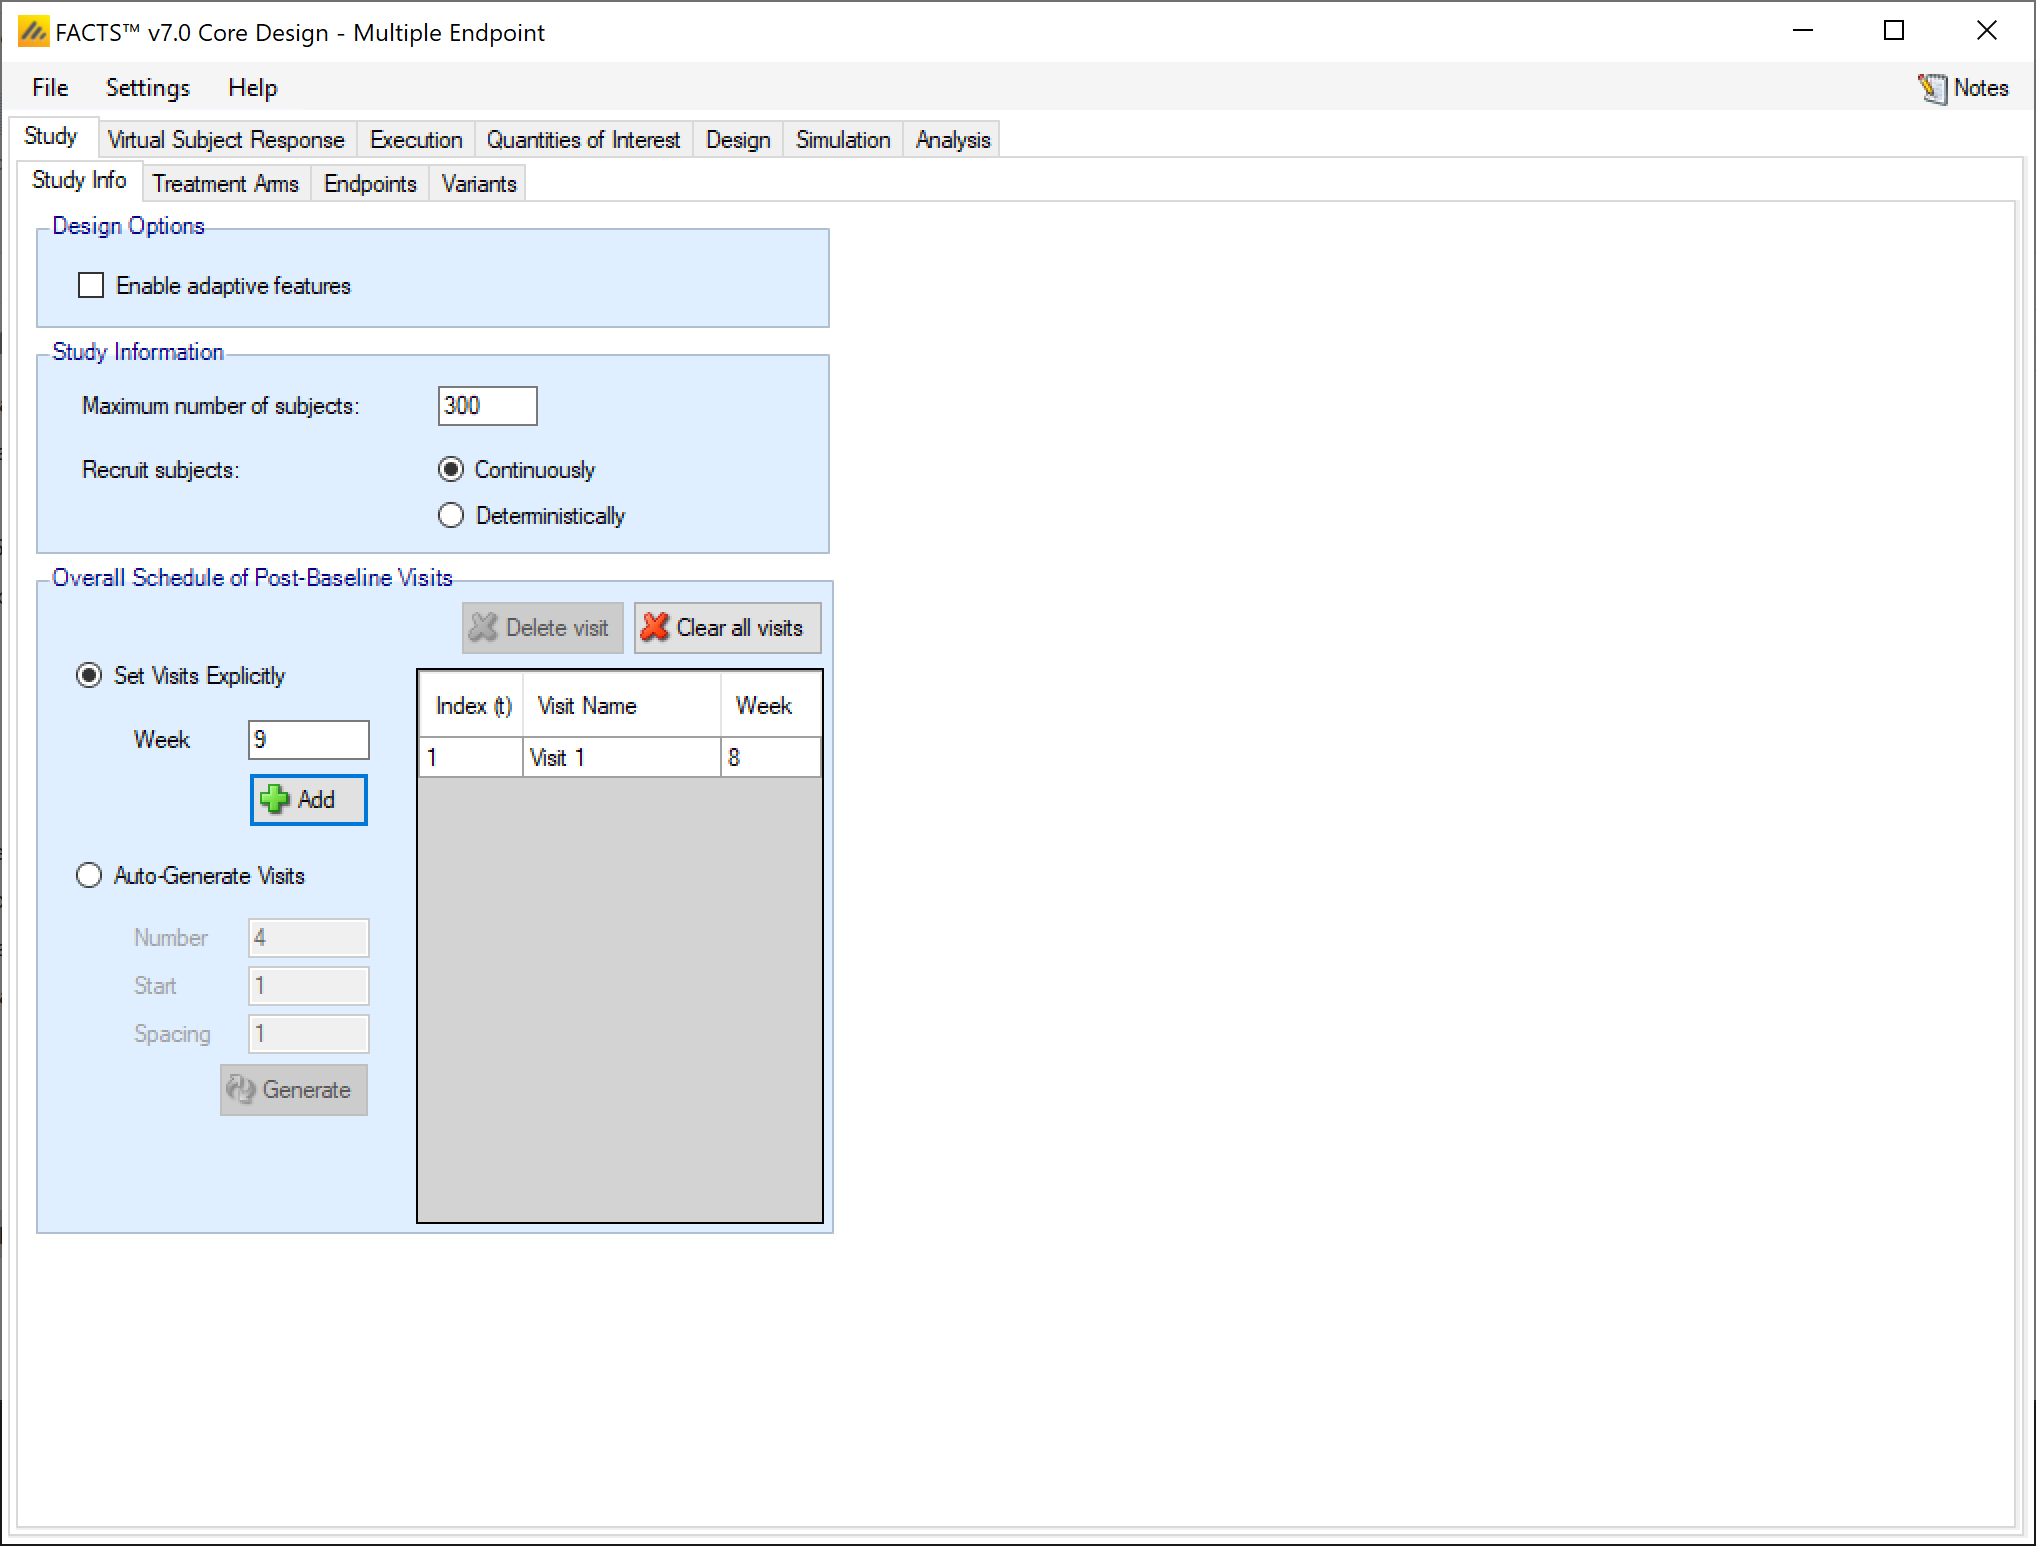2036x1546 pixels.
Task: Switch to Virtual Subject Response tab
Action: click(225, 140)
